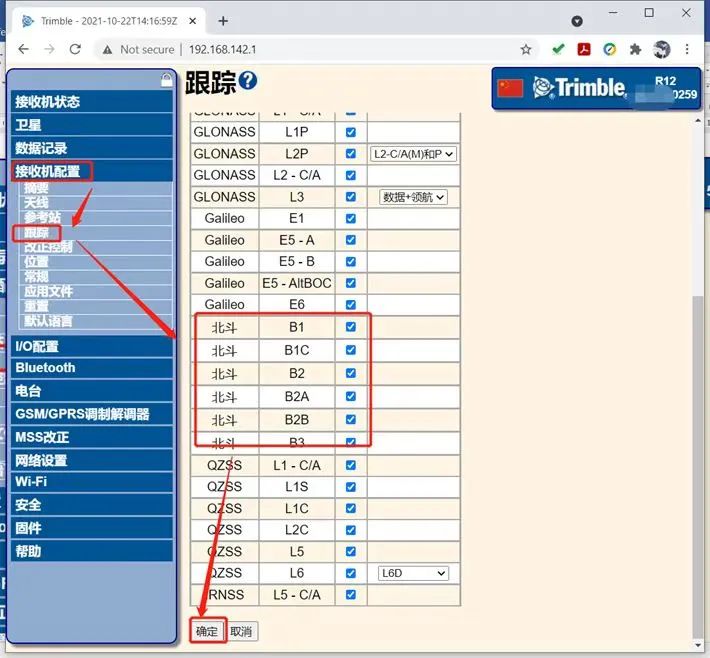Open the red PDF extension icon
This screenshot has width=710, height=658.
coord(584,49)
